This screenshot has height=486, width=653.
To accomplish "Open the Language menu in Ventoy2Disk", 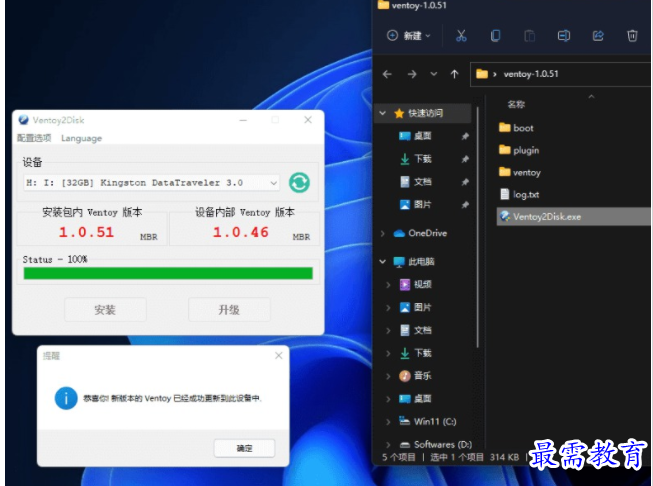I will 81,138.
